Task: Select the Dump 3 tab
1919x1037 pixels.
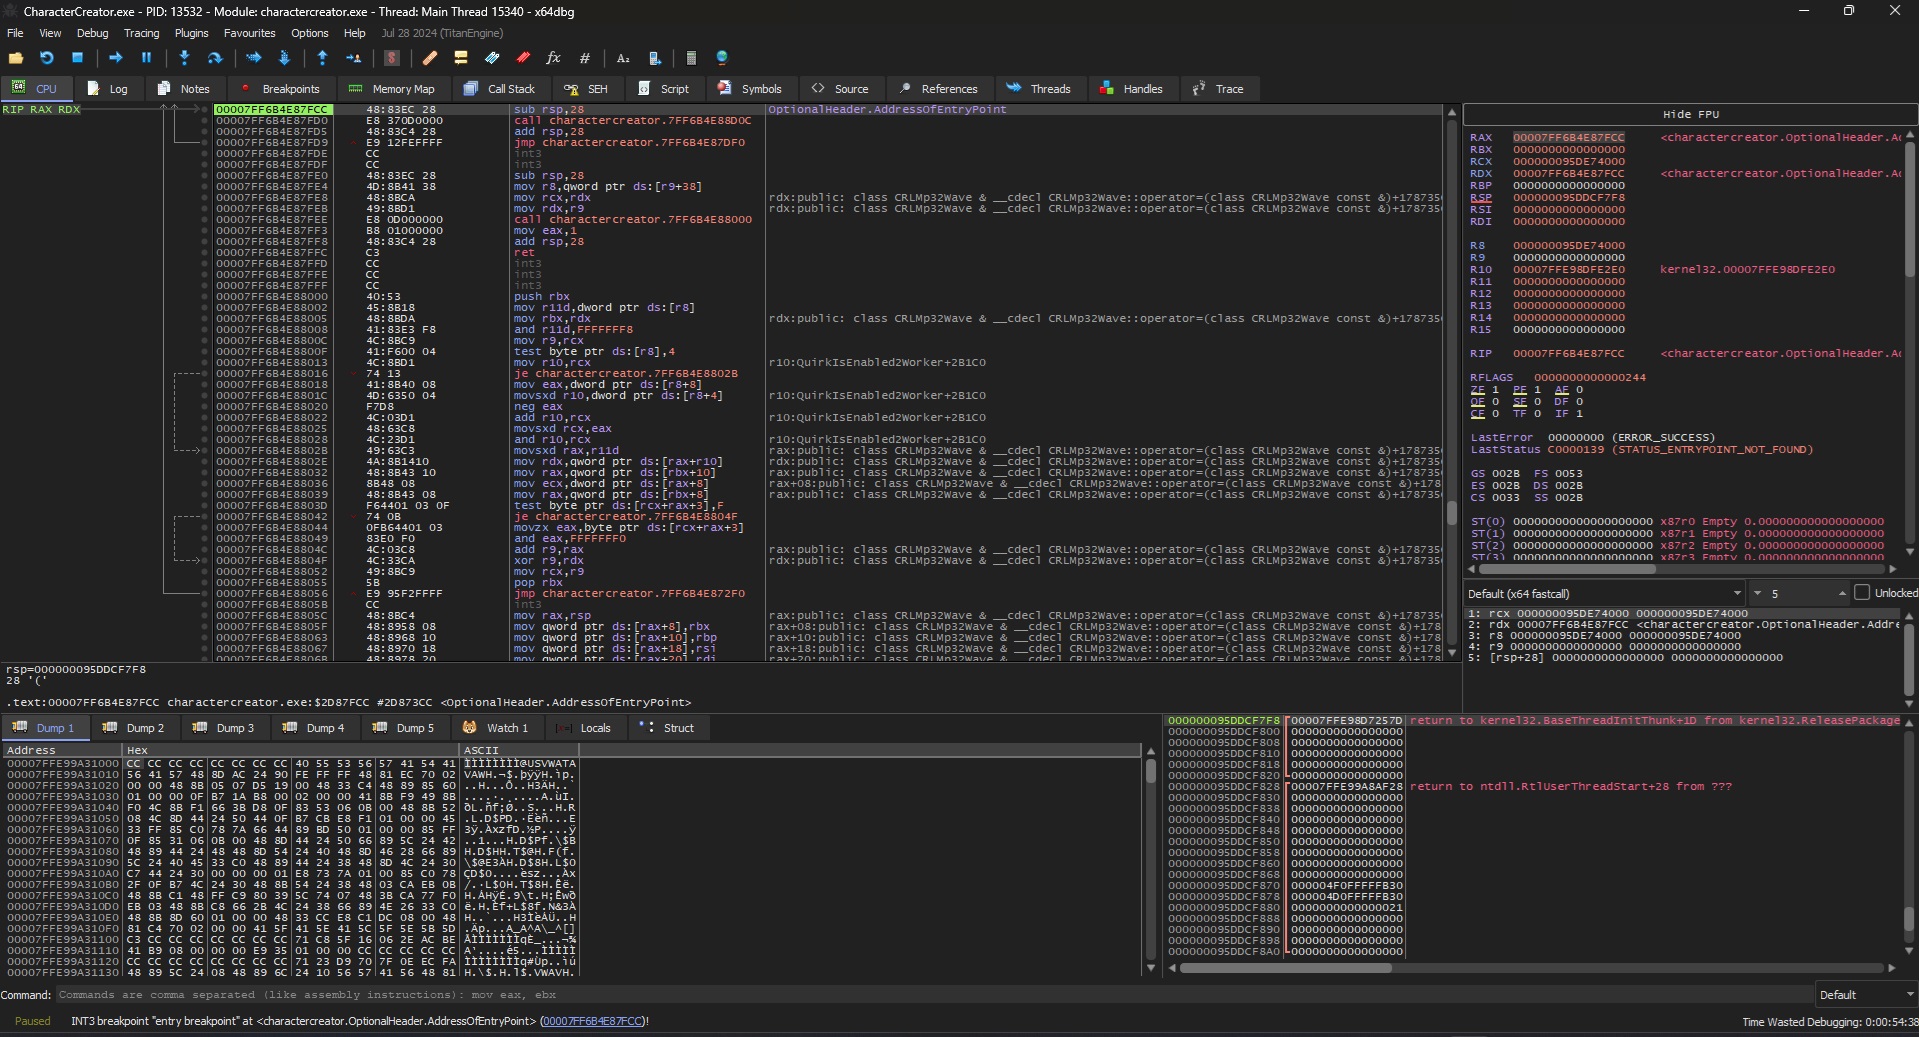Action: pyautogui.click(x=224, y=728)
